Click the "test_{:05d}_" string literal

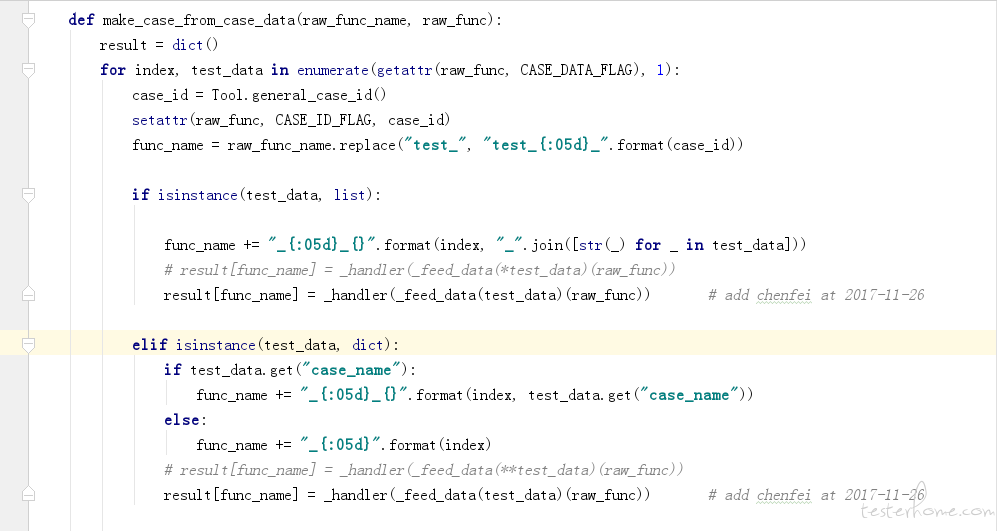point(547,145)
